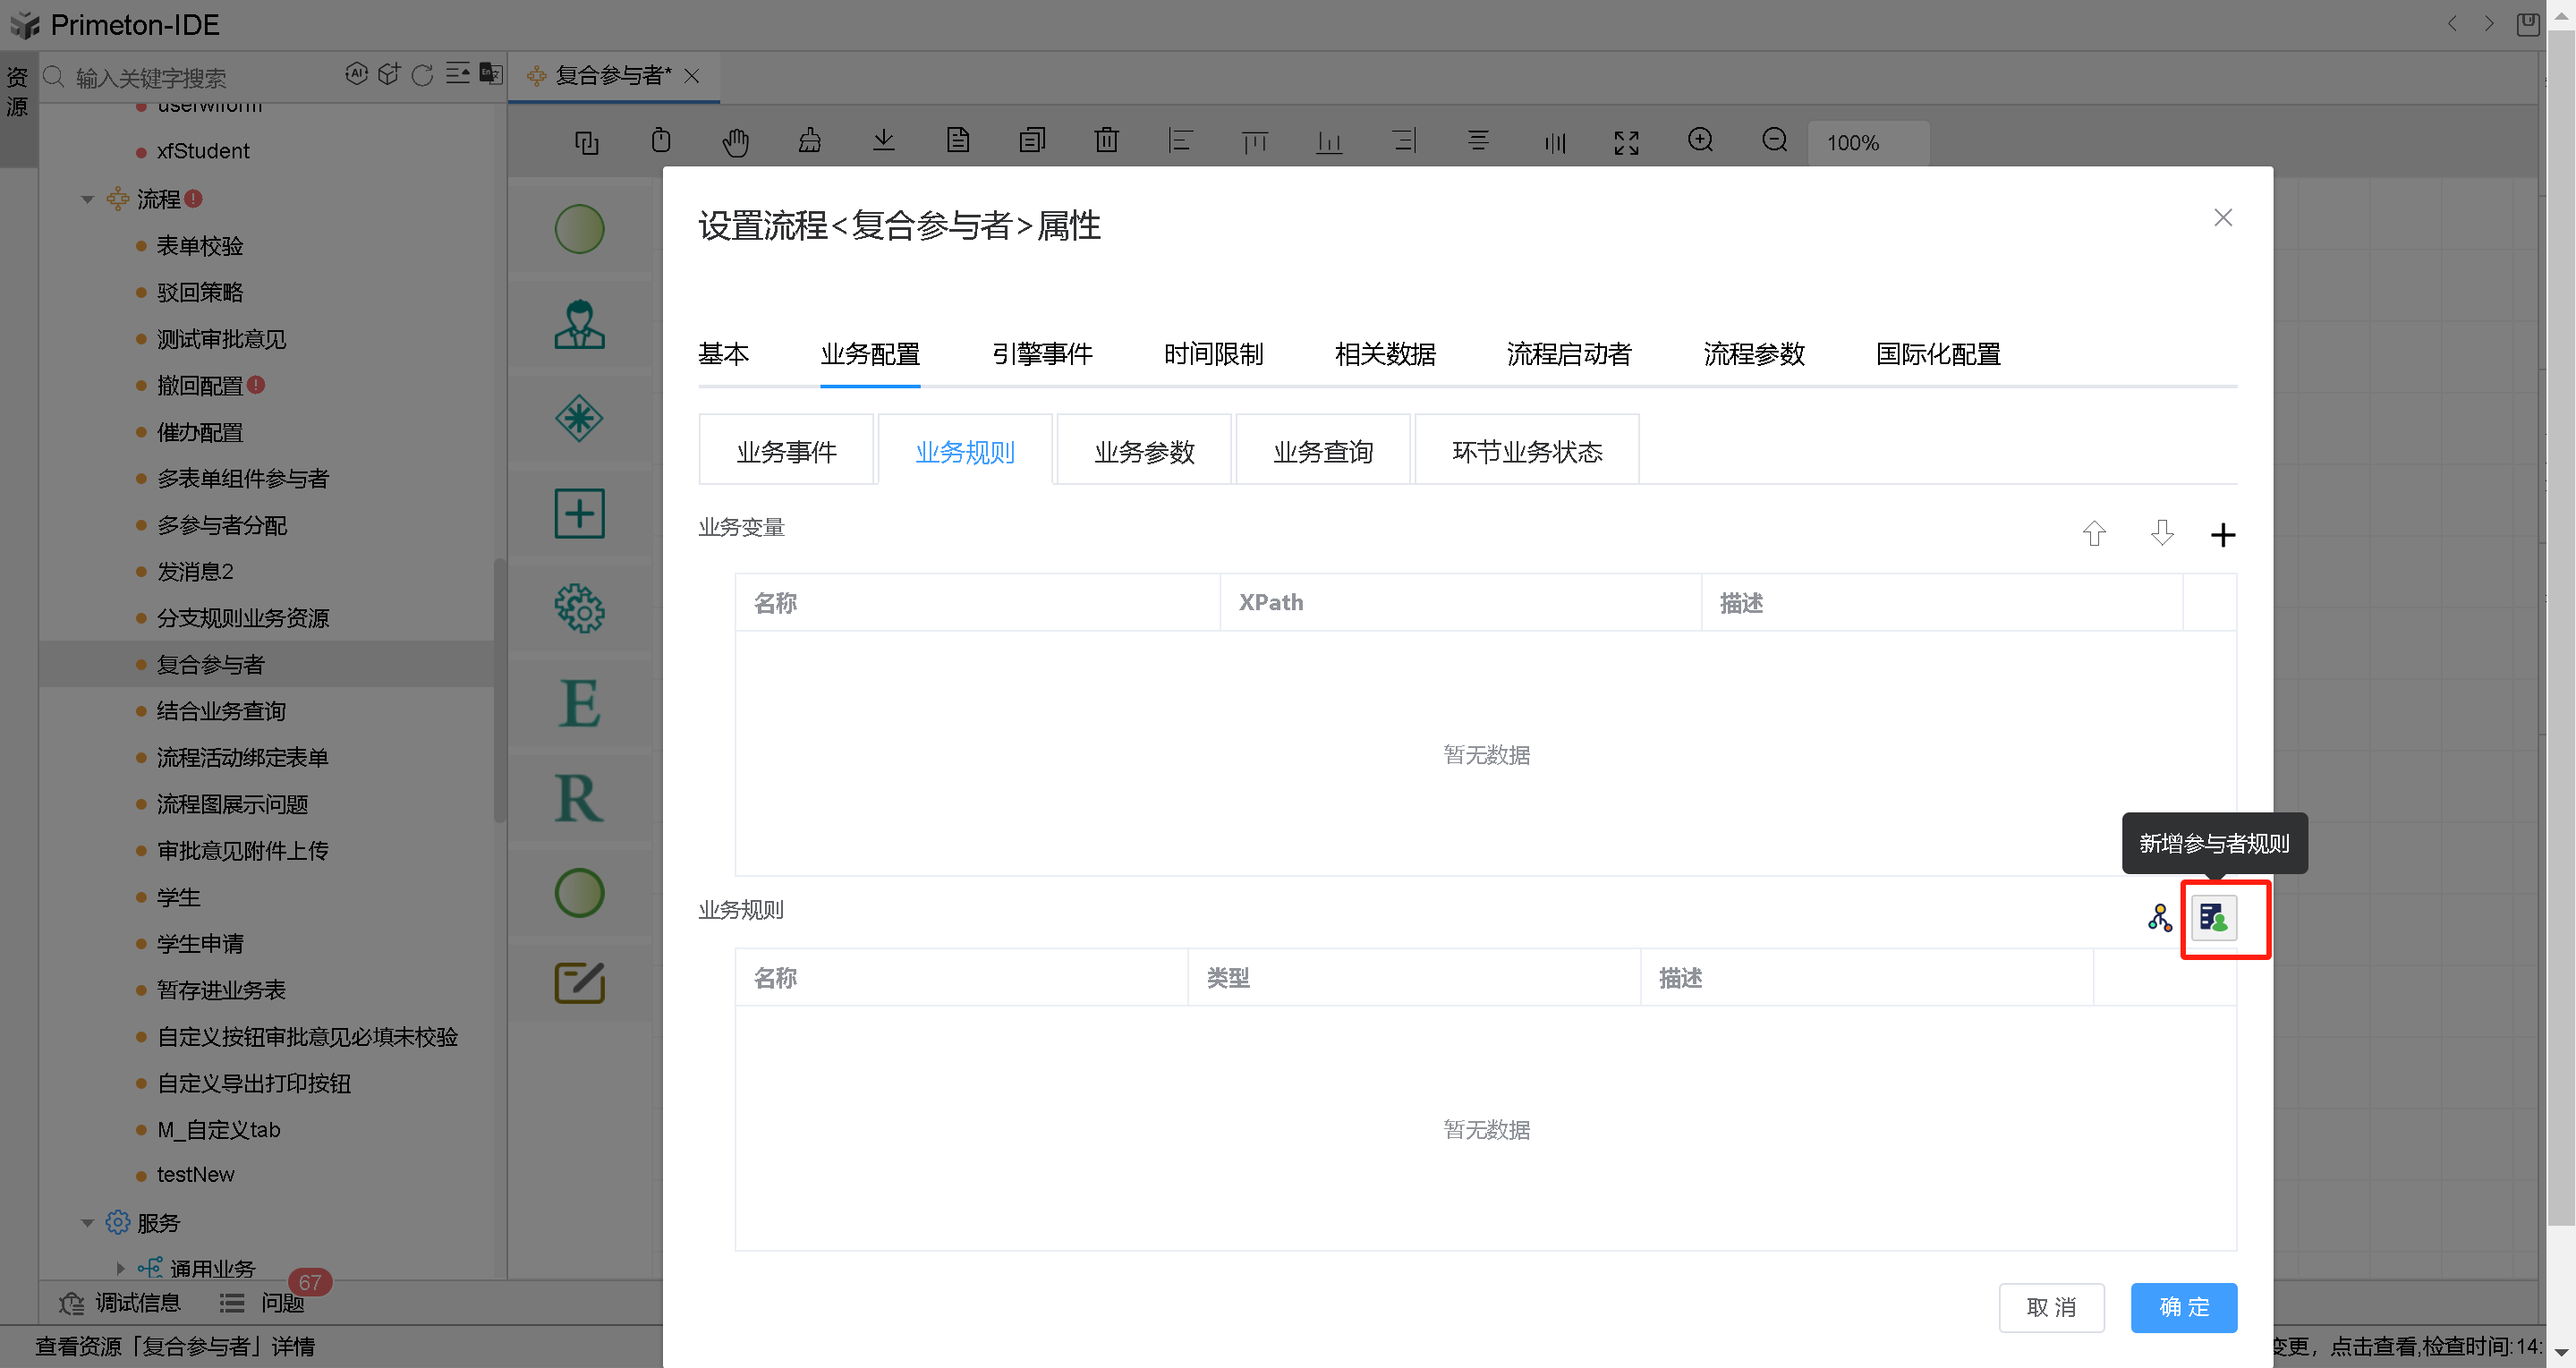Click the fullscreen fit icon
Screen dimensions: 2576x1368
pyautogui.click(x=1626, y=142)
